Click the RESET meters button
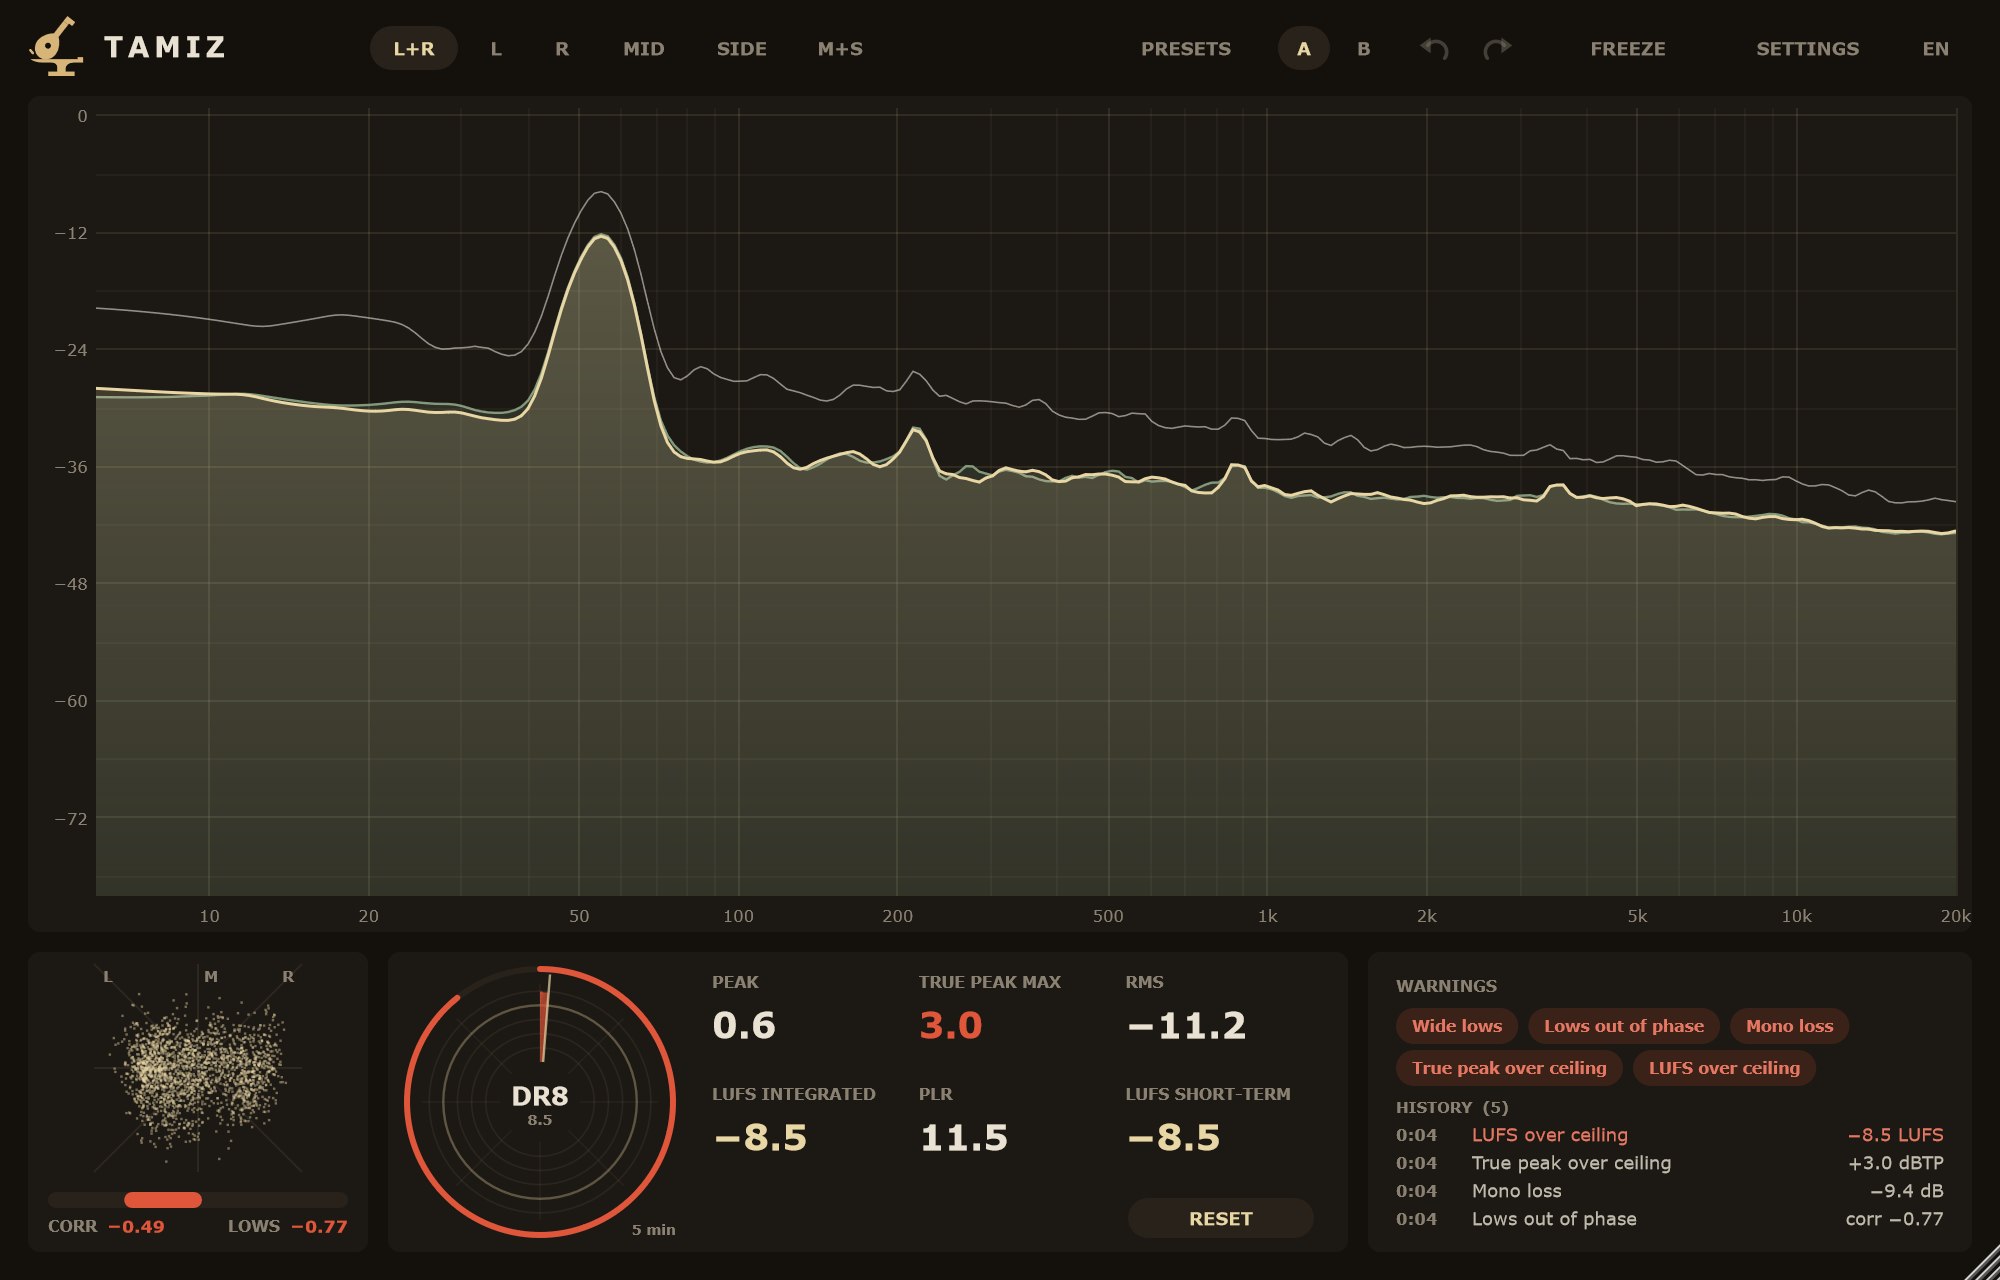Image resolution: width=2000 pixels, height=1280 pixels. pyautogui.click(x=1221, y=1218)
